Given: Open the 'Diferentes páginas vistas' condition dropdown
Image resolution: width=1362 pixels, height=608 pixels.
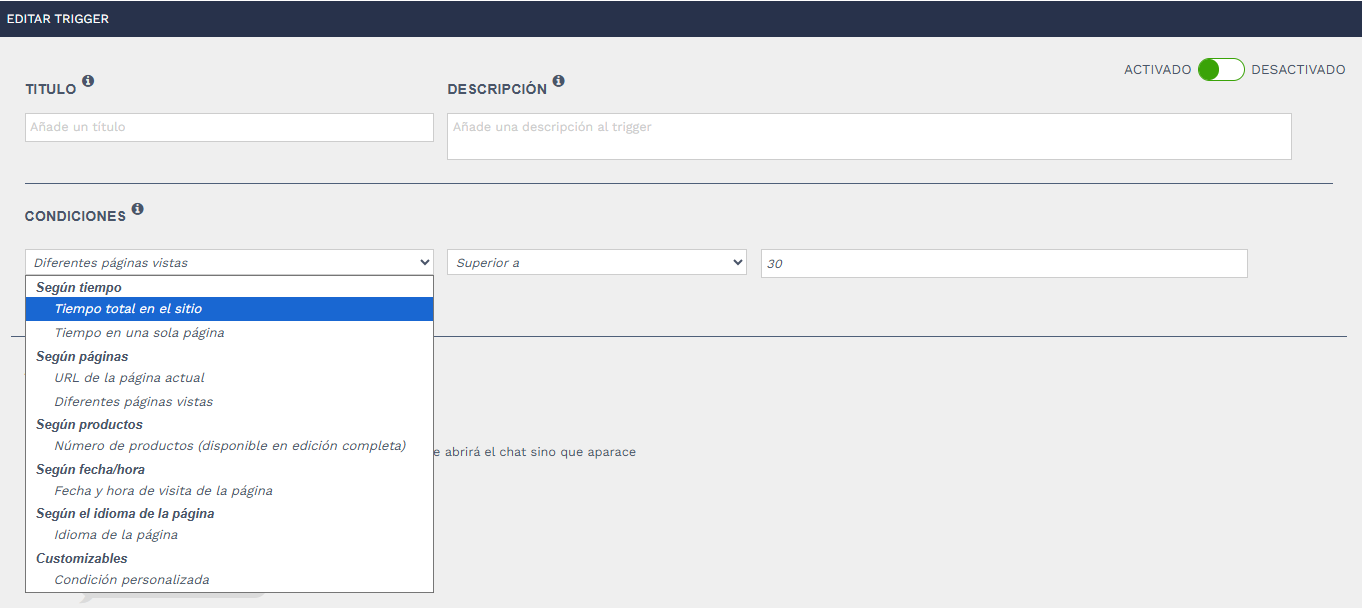Looking at the screenshot, I should 229,263.
